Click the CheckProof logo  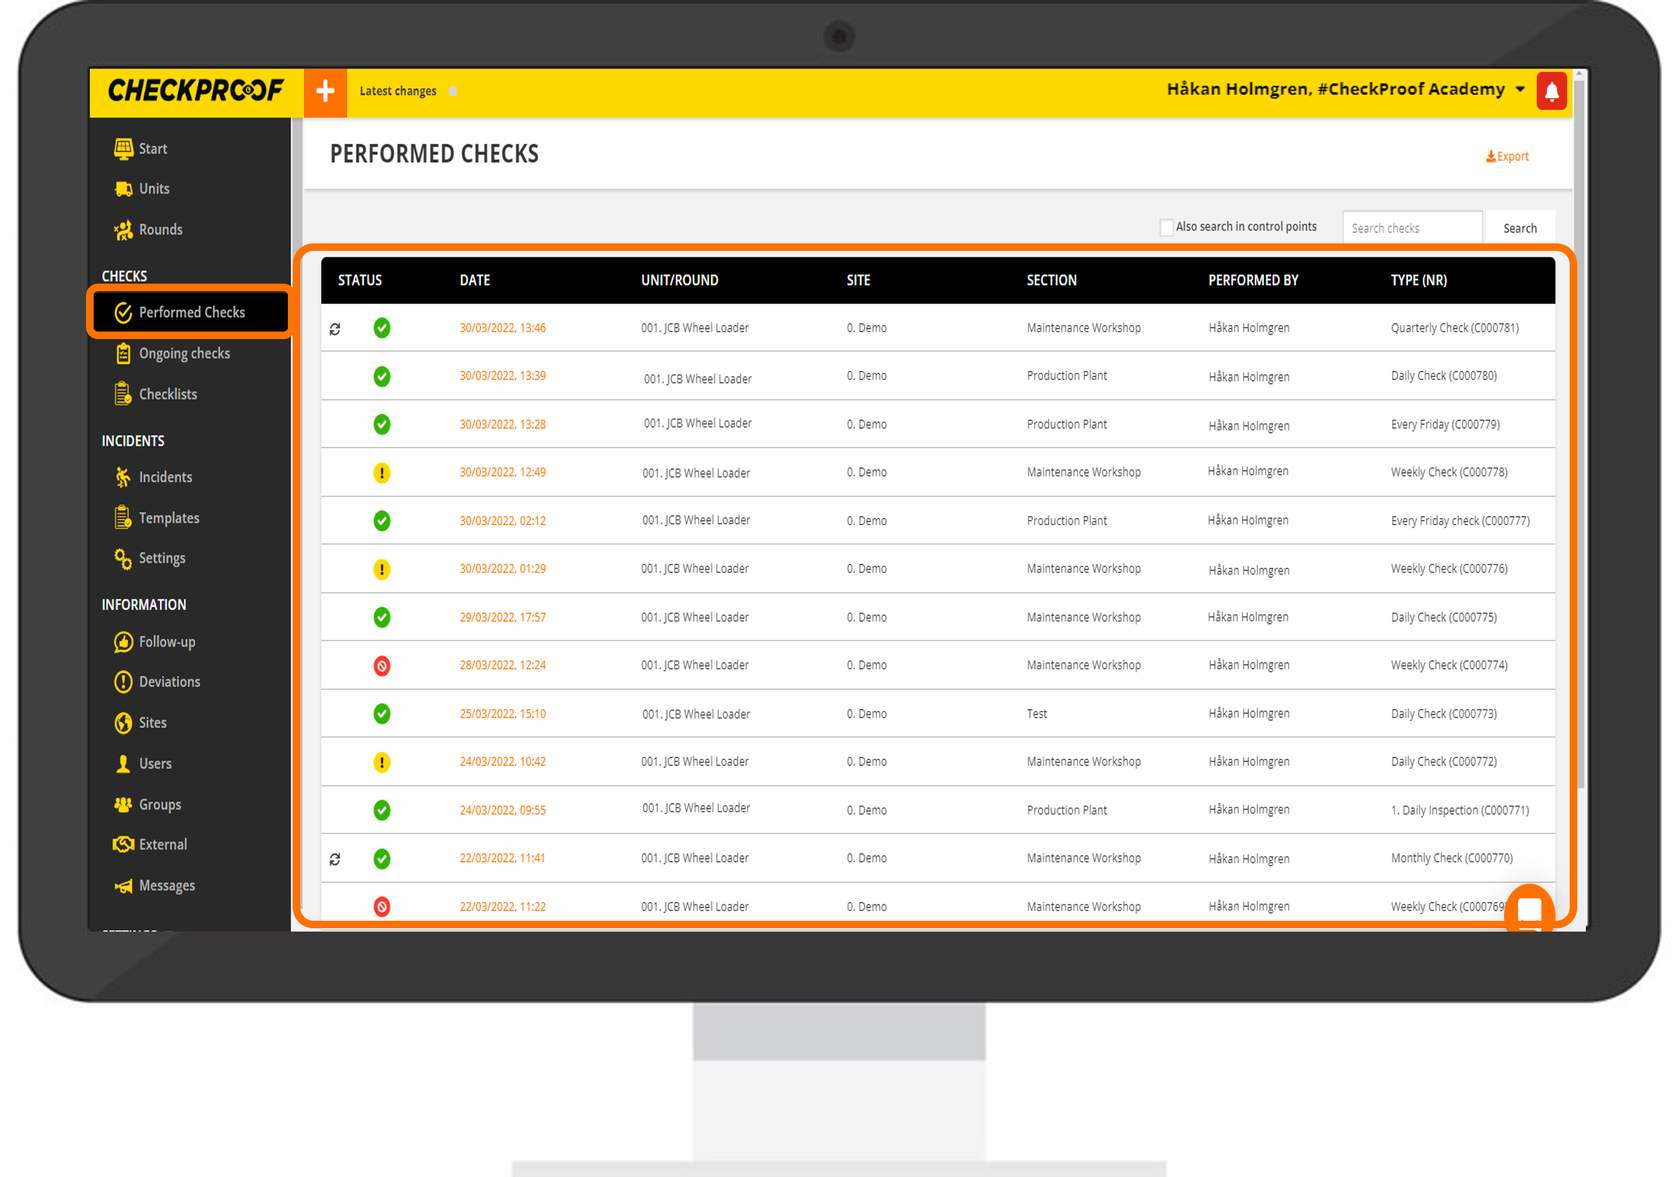pos(196,91)
